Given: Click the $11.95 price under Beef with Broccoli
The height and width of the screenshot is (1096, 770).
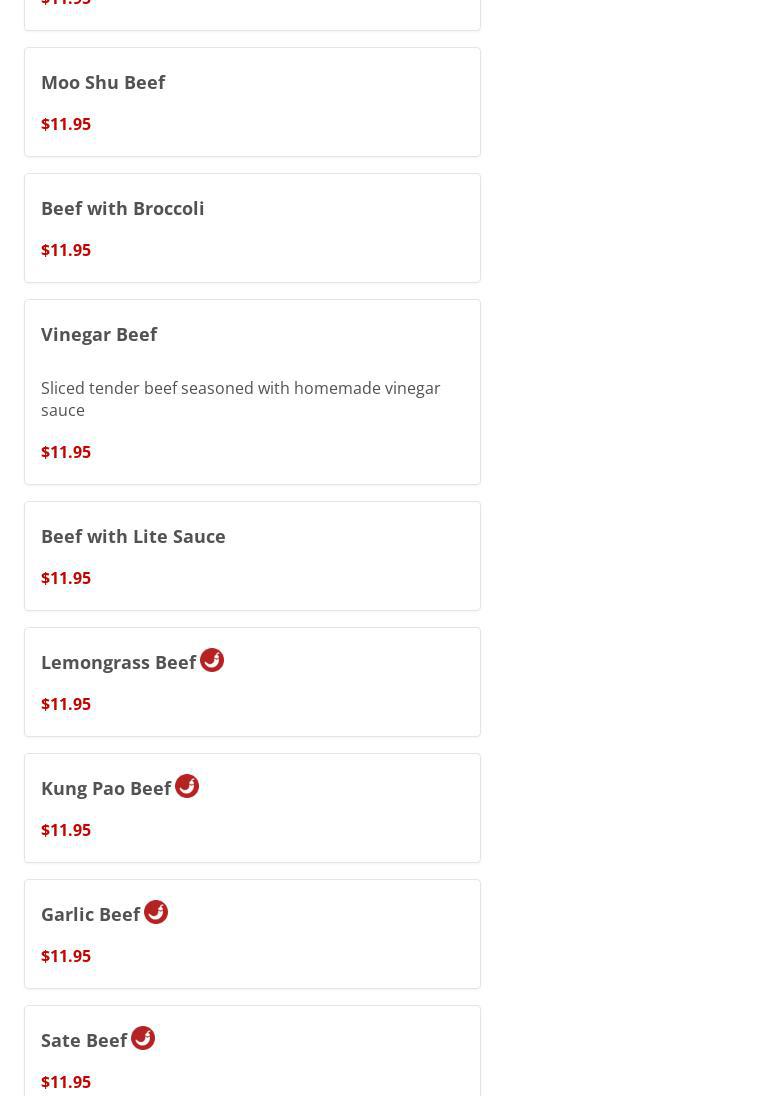Looking at the screenshot, I should coord(66,250).
